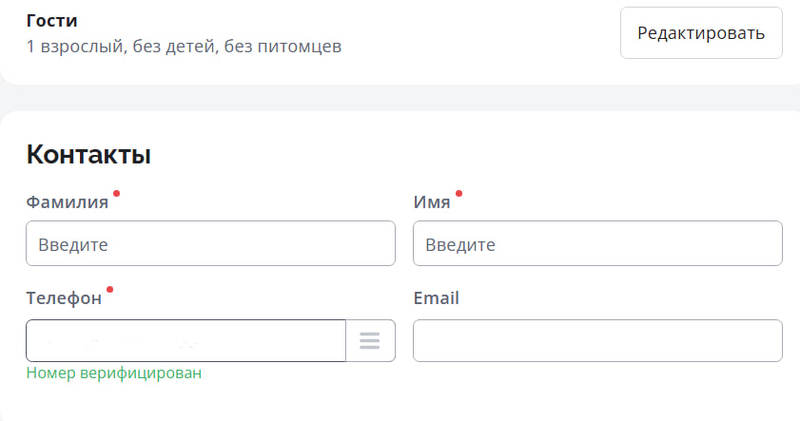The height and width of the screenshot is (421, 800).
Task: Click the Имя field label
Action: (x=431, y=202)
